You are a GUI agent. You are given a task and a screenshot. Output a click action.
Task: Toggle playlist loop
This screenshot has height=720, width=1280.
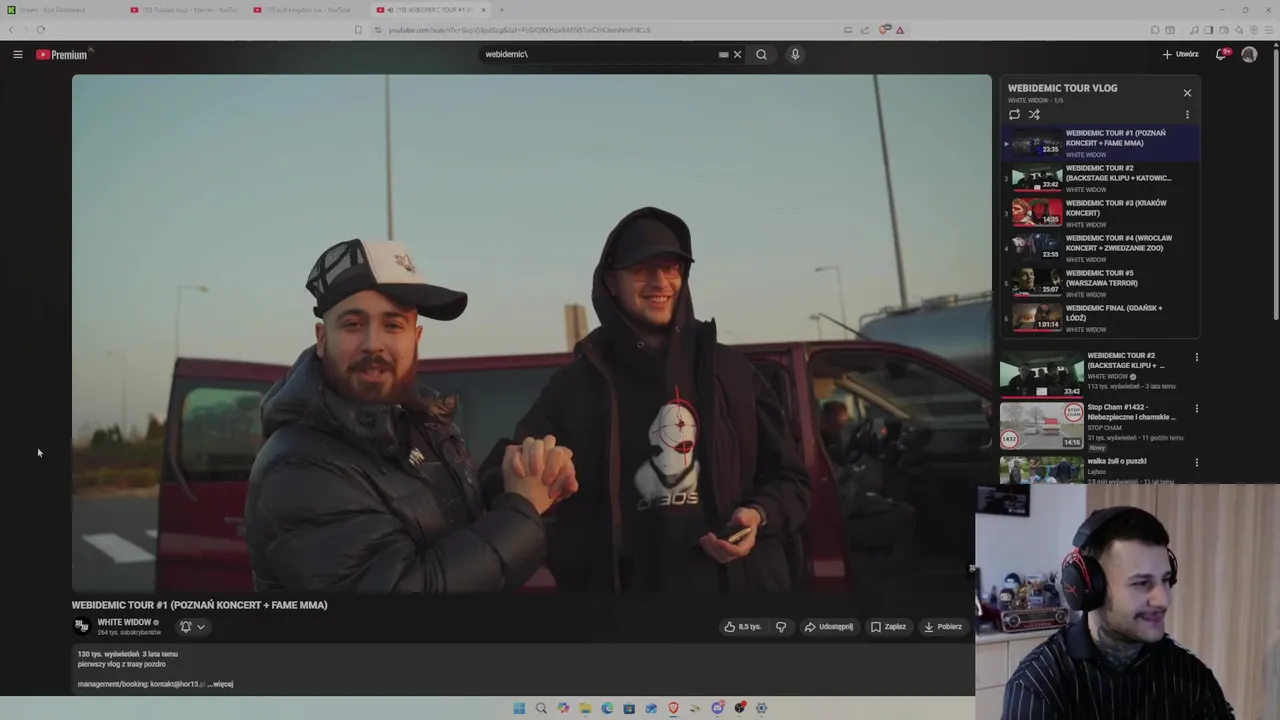point(1014,114)
